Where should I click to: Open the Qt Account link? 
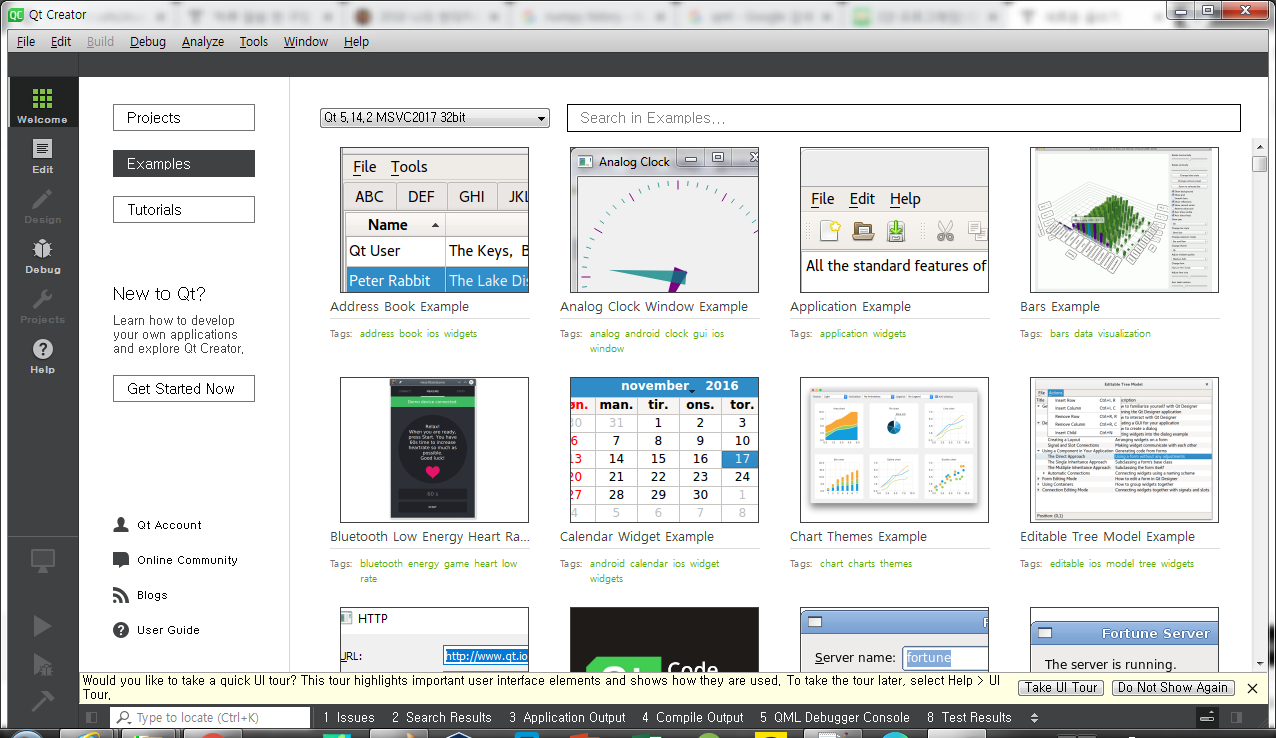pos(169,525)
